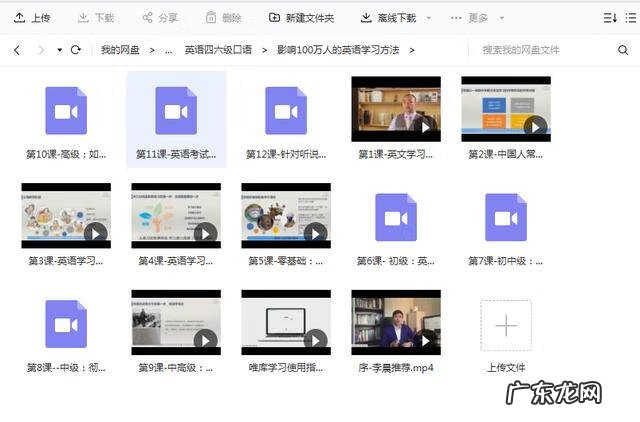Screen dimensions: 640x422
Task: Click the 上传文件 plus tile
Action: click(x=506, y=325)
